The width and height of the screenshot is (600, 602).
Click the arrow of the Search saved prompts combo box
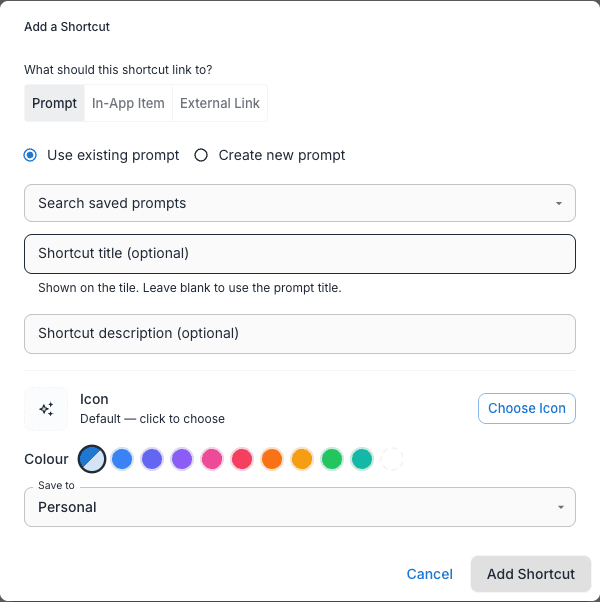point(559,203)
